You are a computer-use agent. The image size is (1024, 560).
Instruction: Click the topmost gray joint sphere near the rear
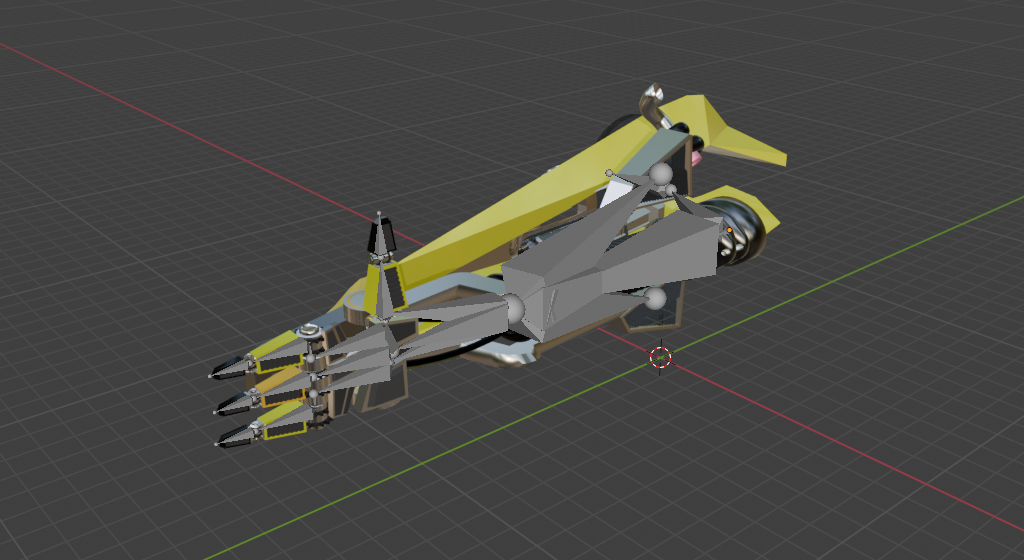click(660, 174)
